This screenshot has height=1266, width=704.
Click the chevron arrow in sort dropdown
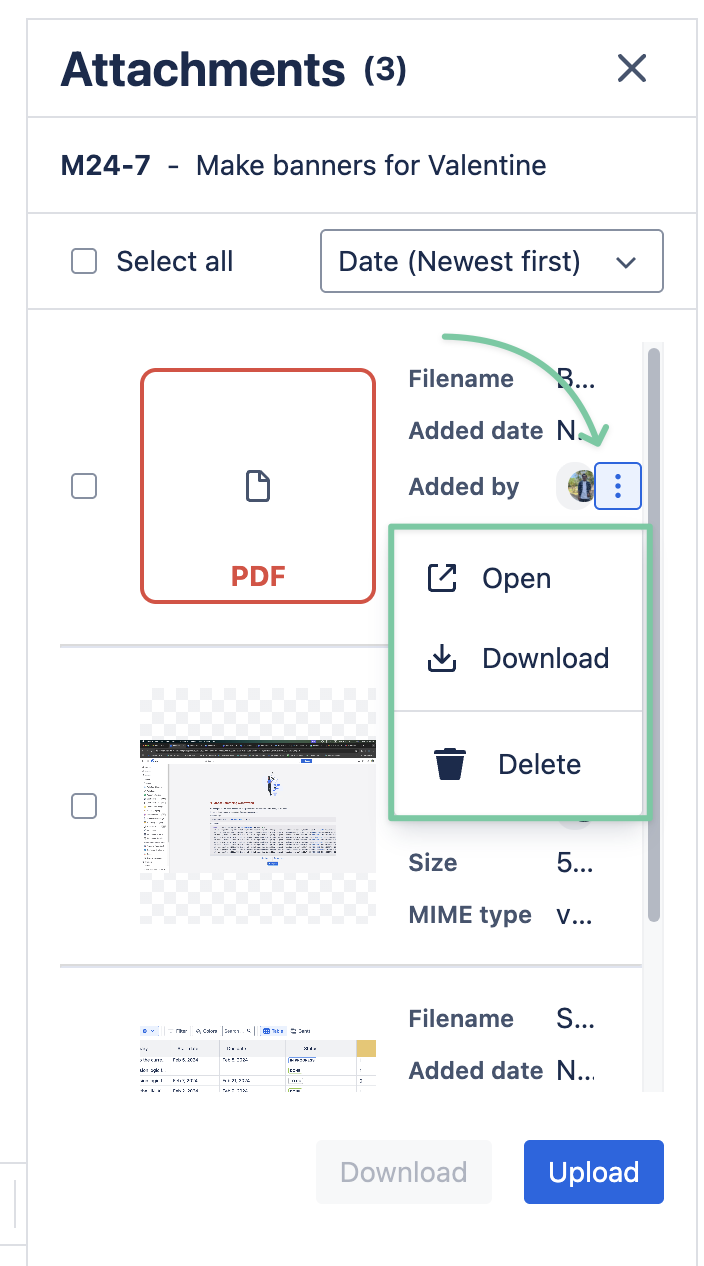coord(627,263)
